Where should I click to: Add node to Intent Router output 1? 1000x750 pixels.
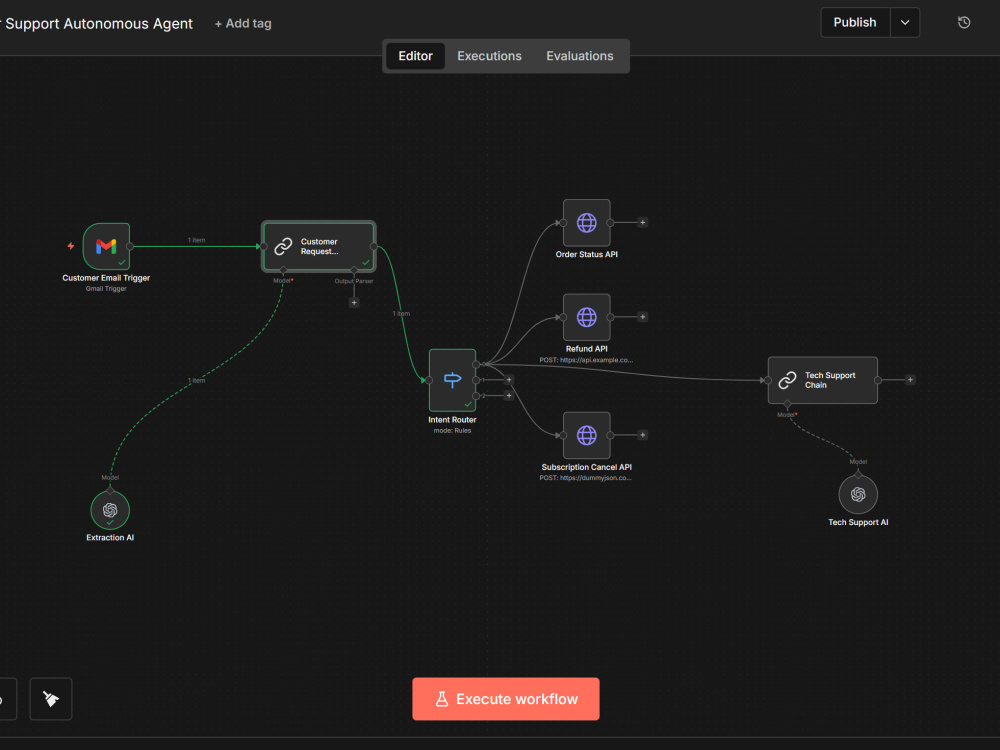coord(509,380)
